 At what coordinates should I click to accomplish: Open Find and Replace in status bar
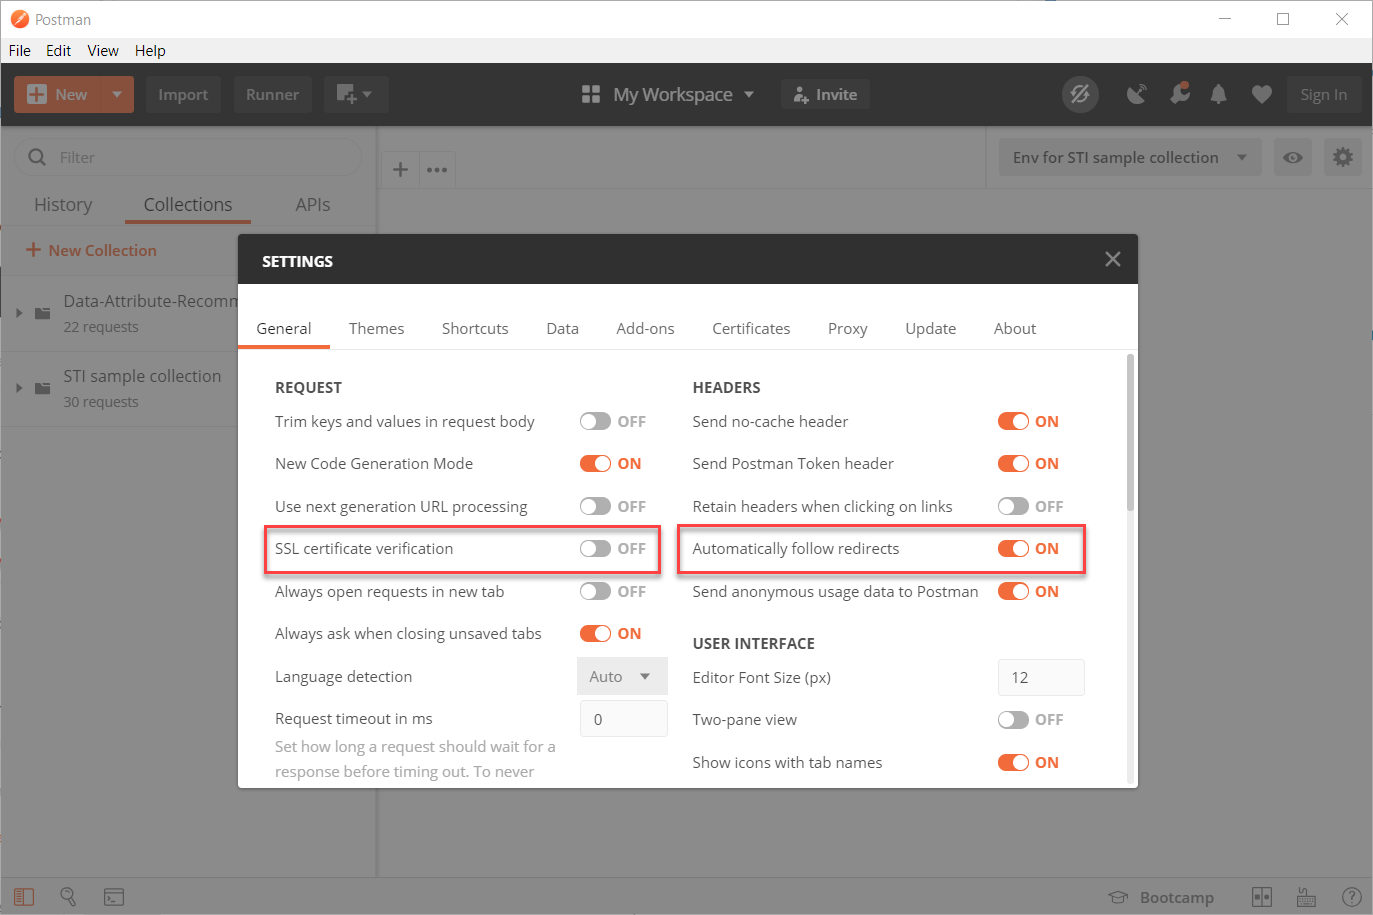point(68,897)
